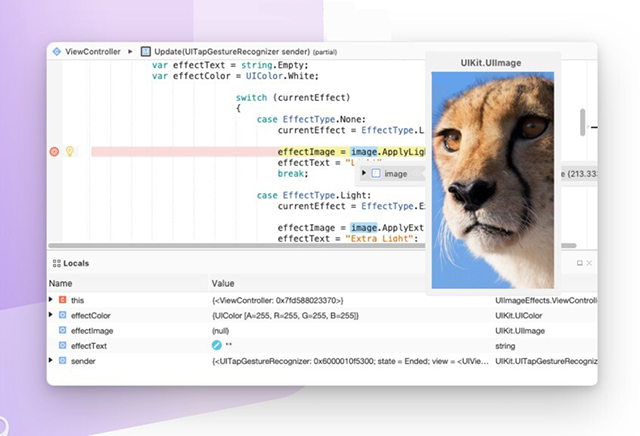Select the effectText row name
This screenshot has height=436, width=640.
[89, 346]
